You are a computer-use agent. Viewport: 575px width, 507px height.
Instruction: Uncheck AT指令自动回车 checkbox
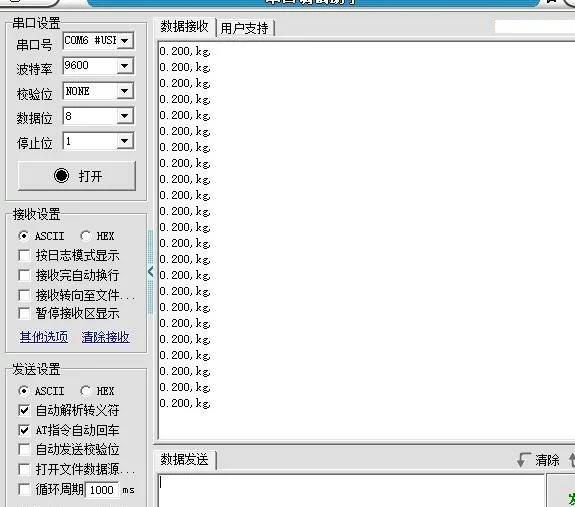pos(24,430)
